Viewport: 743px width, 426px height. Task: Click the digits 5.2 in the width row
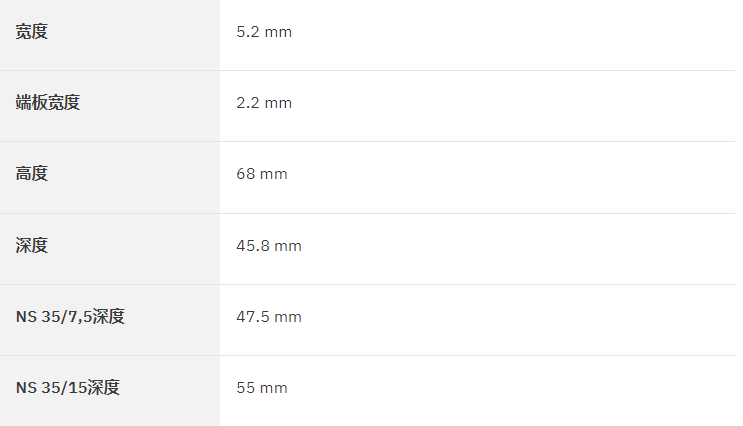point(248,32)
